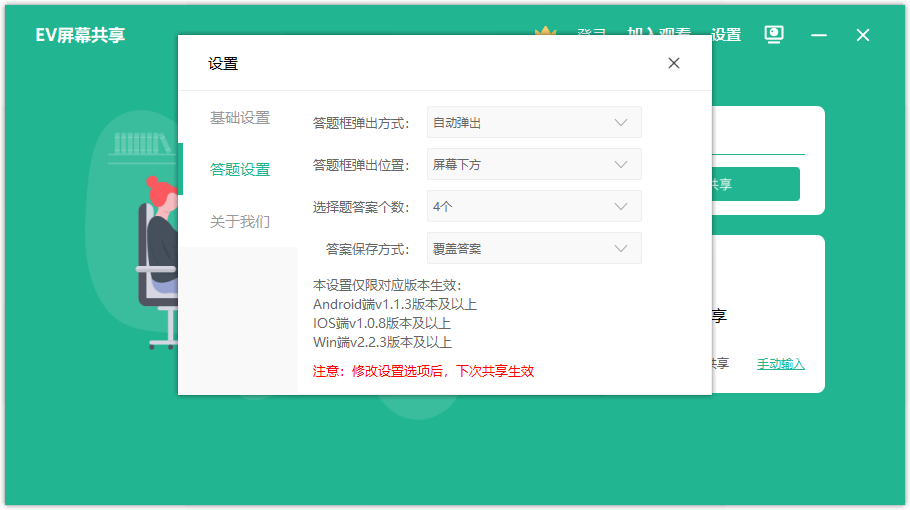Open 答题框弹出位置 dropdown showing 屏幕下方
Viewport: 910px width, 510px height.
[534, 165]
